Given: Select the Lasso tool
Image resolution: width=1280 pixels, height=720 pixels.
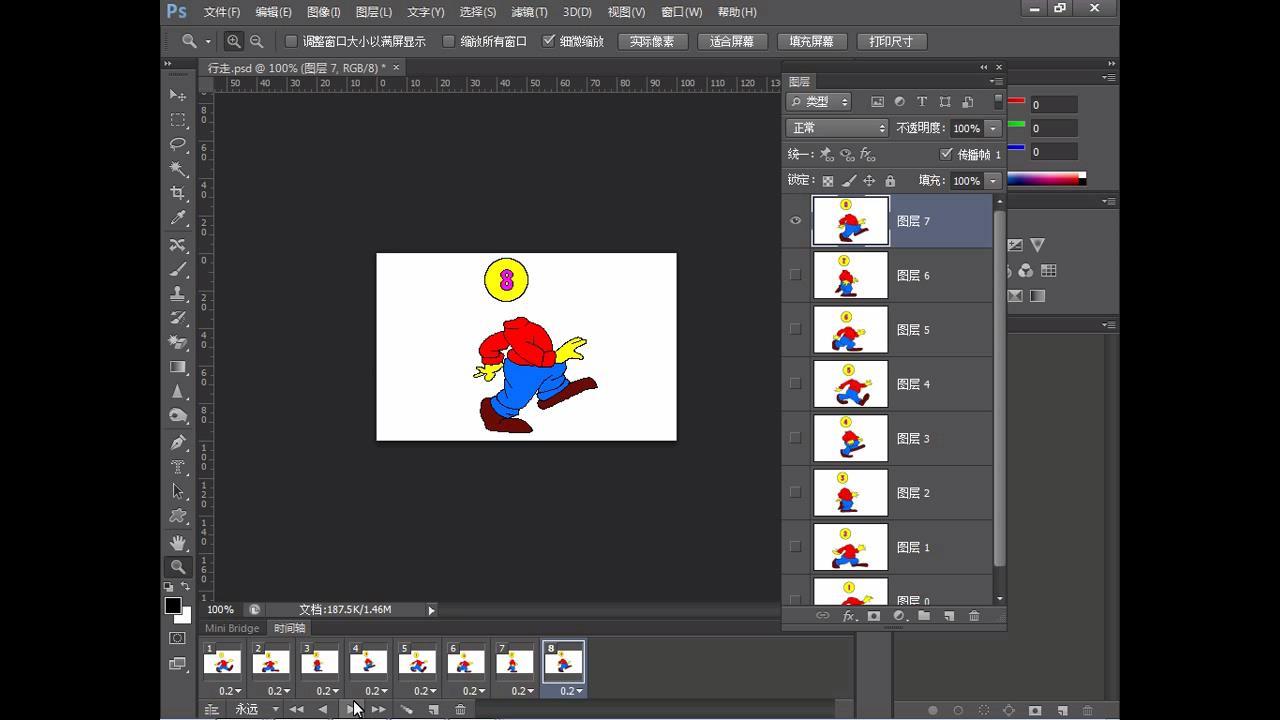Looking at the screenshot, I should (178, 145).
